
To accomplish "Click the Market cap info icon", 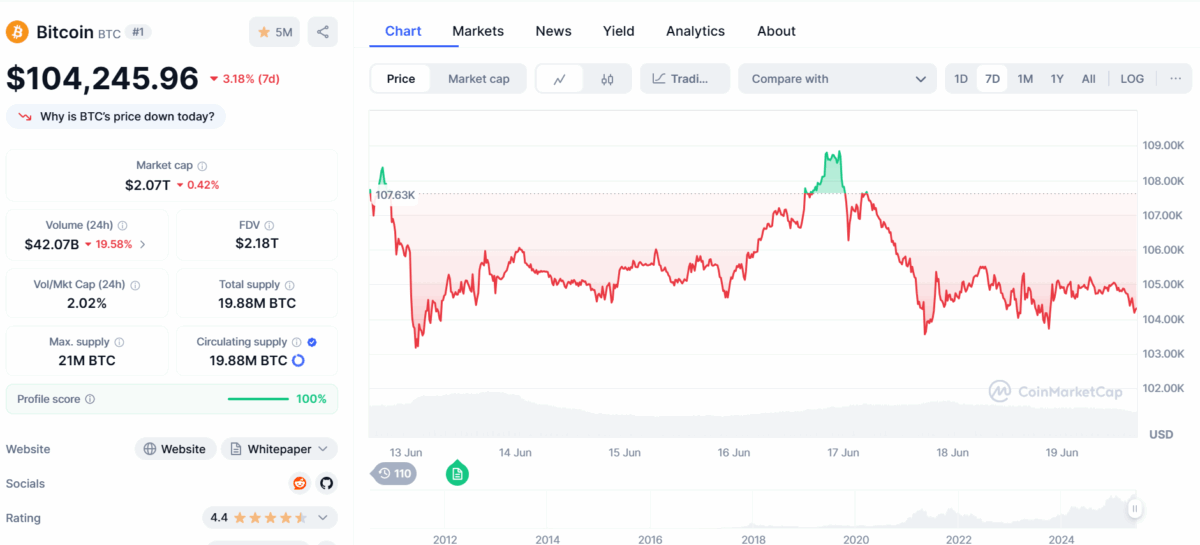I will pyautogui.click(x=202, y=166).
